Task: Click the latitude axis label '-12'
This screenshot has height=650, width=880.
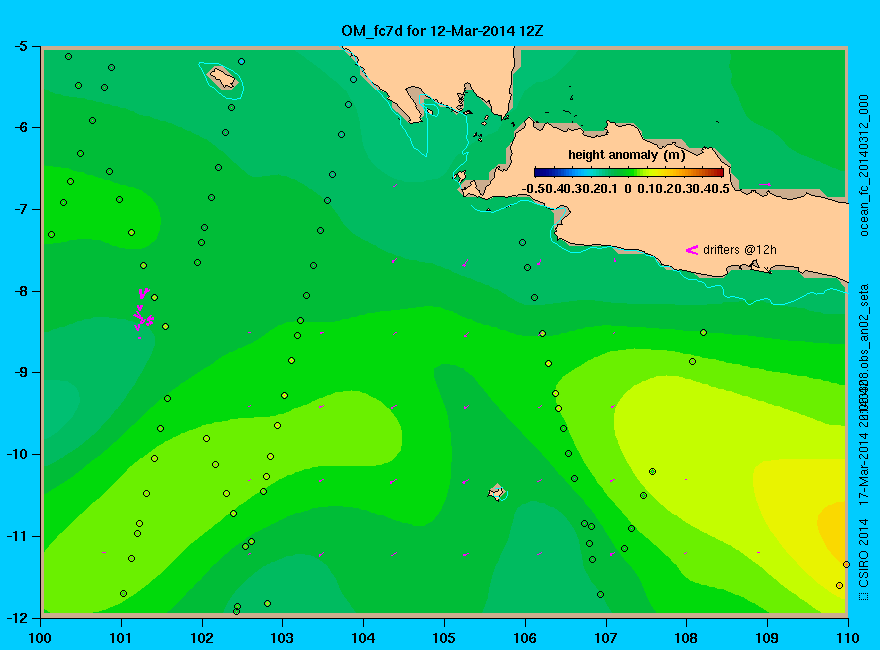Action: pos(17,617)
